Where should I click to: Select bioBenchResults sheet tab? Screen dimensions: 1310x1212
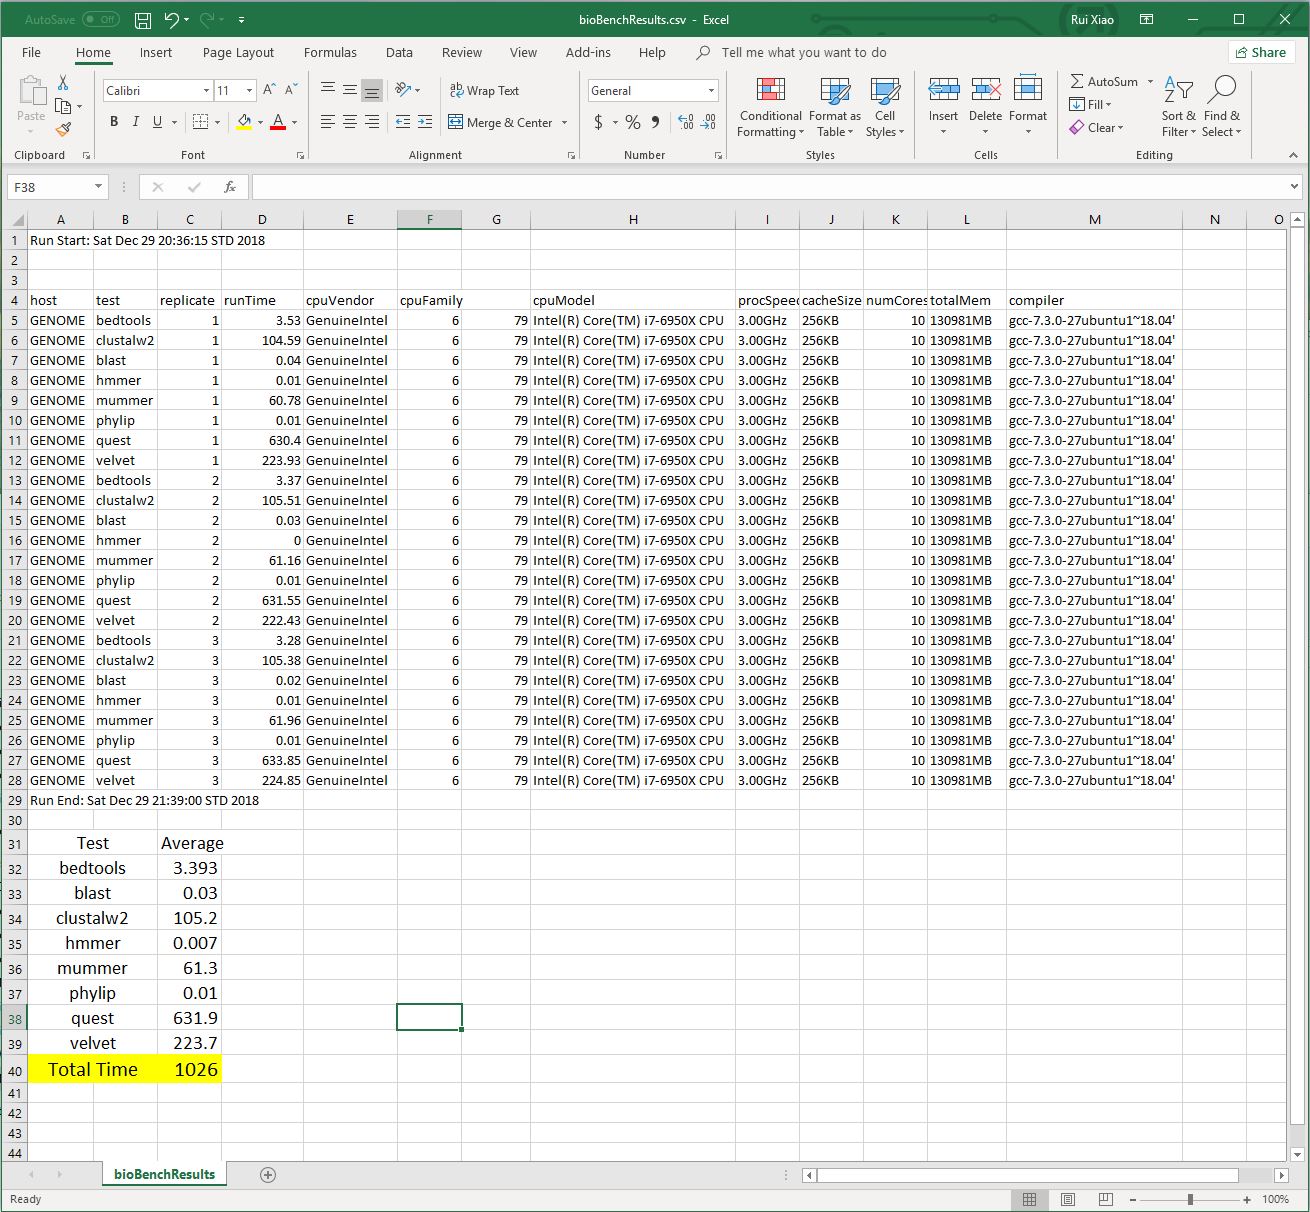click(x=165, y=1174)
